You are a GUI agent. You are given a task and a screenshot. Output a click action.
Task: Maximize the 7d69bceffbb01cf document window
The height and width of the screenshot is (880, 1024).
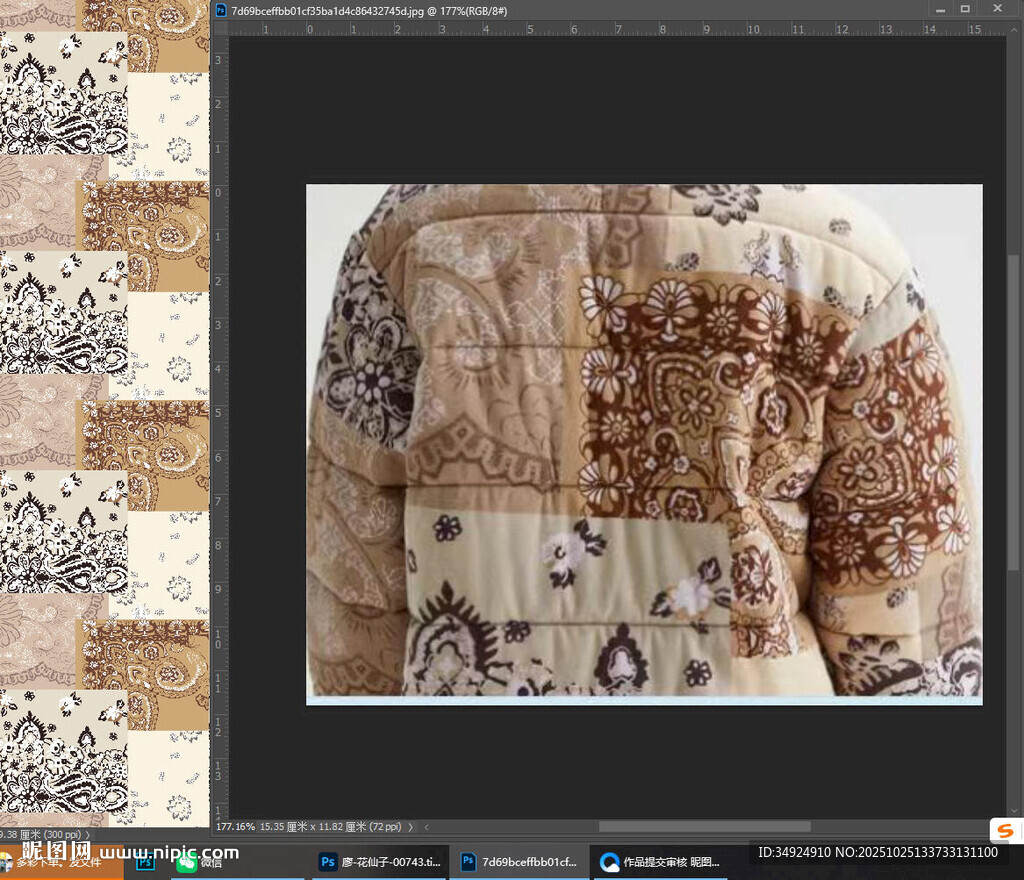(x=965, y=9)
